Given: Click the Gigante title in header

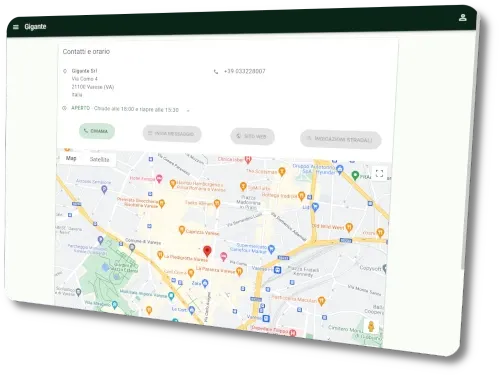Looking at the screenshot, I should pyautogui.click(x=35, y=26).
